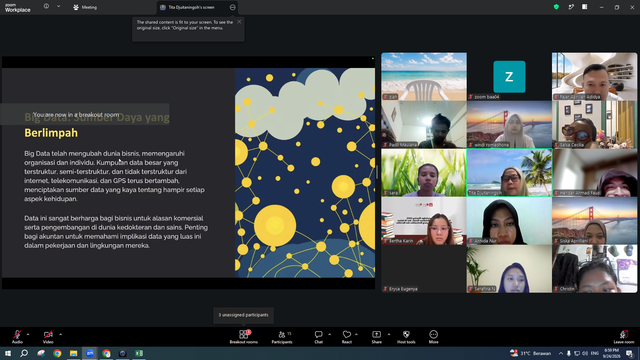Open the React emoji menu
The width and height of the screenshot is (640, 360).
[x=347, y=337]
